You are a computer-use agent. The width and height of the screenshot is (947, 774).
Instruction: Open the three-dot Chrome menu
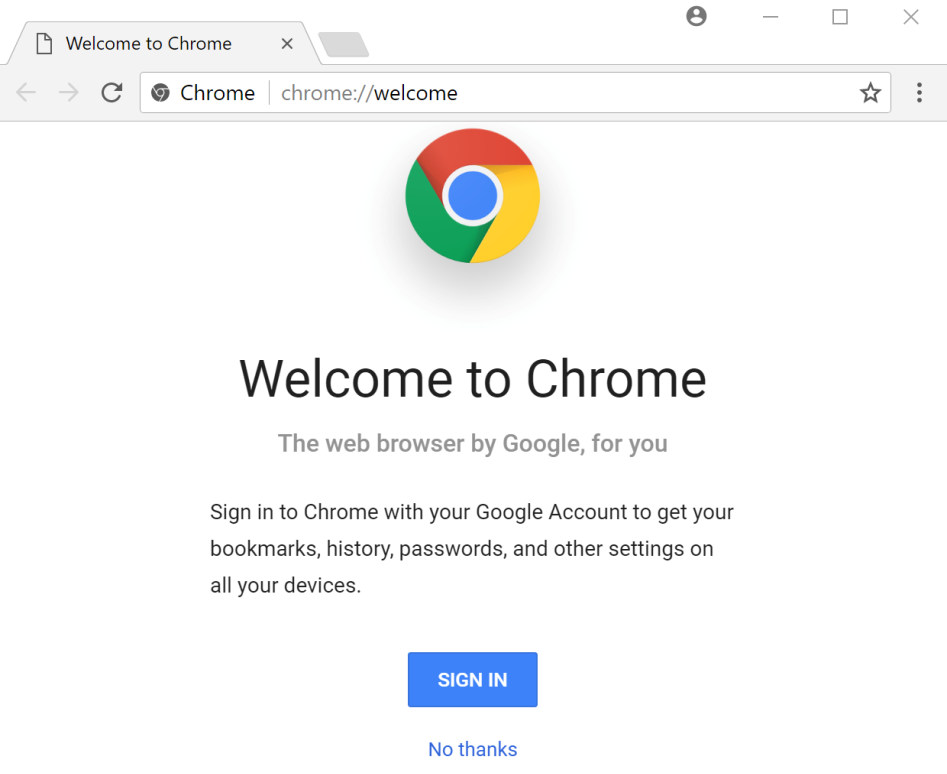[x=919, y=93]
